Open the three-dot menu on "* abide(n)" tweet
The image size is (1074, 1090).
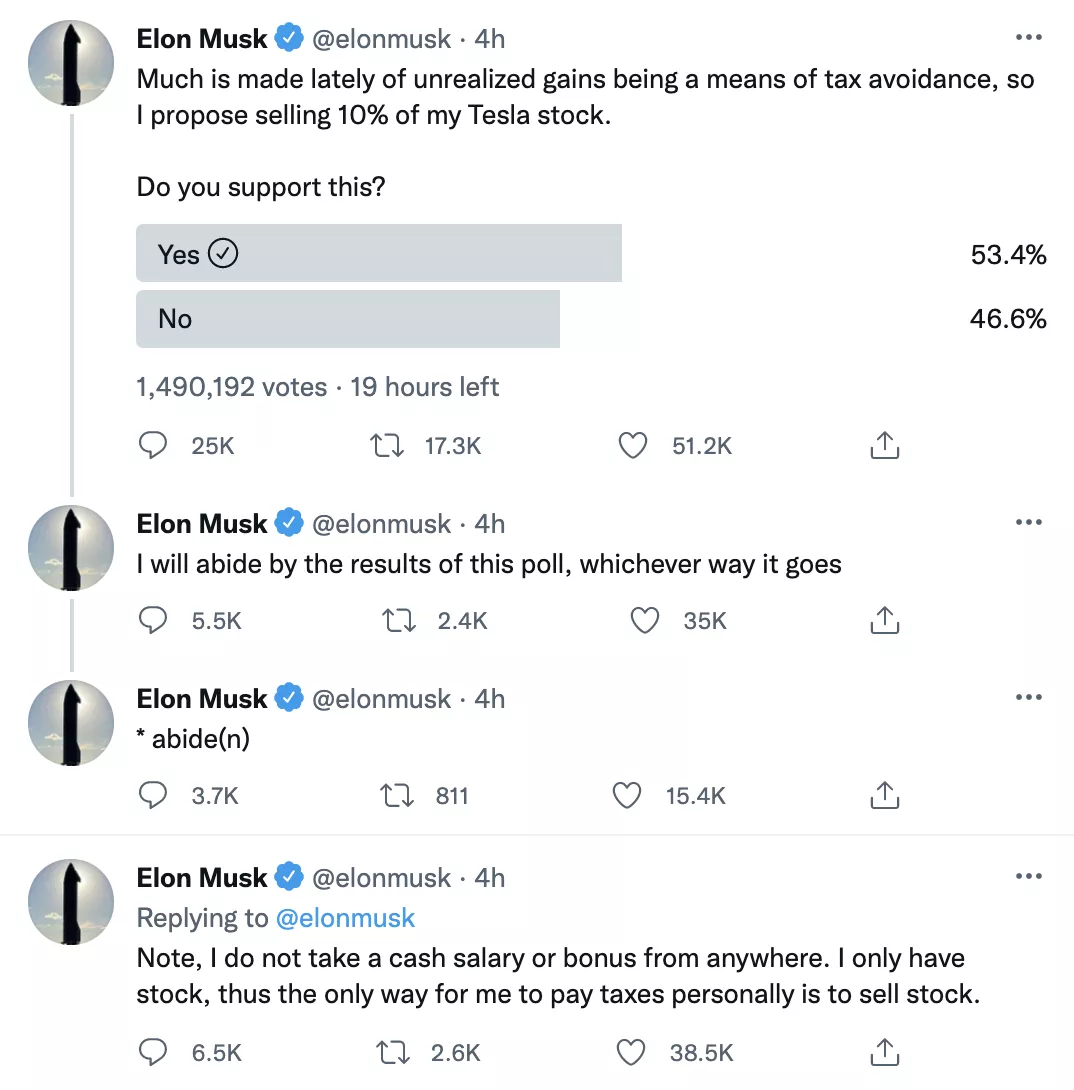1028,698
